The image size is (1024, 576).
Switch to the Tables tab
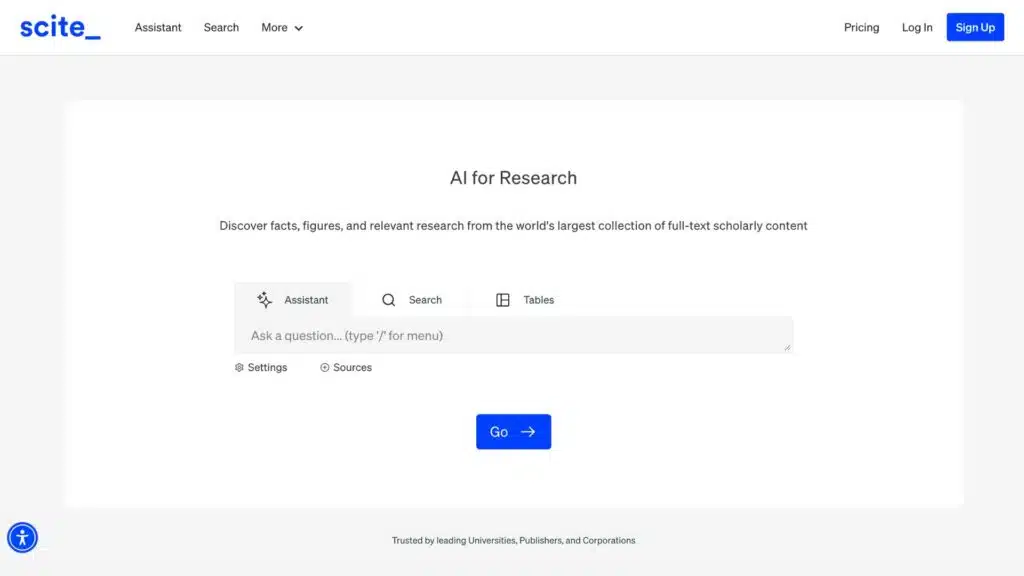click(x=538, y=300)
